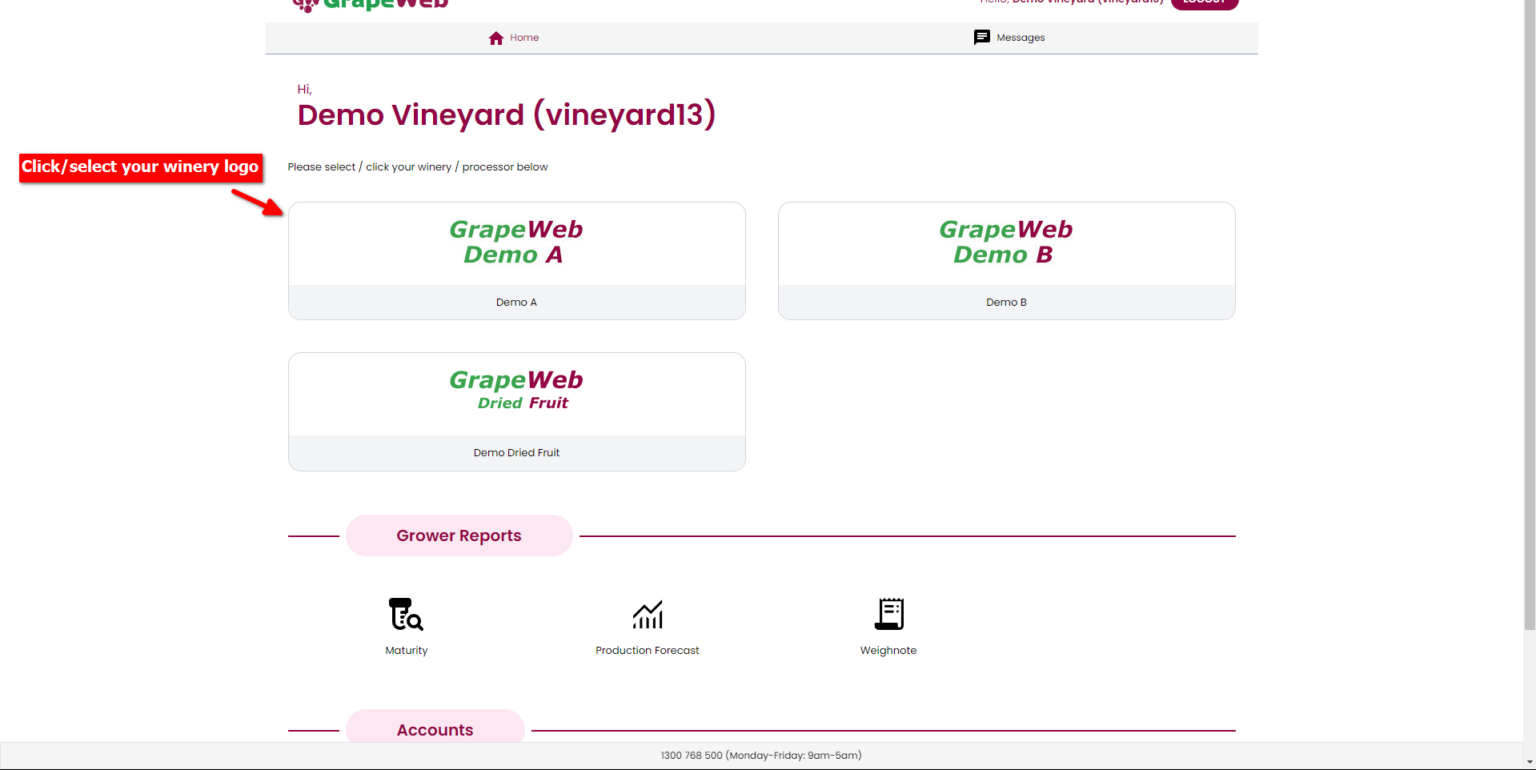Screen dimensions: 1536x770
Task: Click the Messages speech-bubble icon
Action: pos(982,38)
